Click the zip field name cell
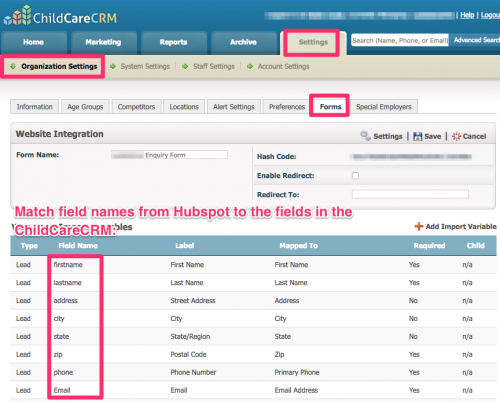This screenshot has width=500, height=402. point(58,355)
